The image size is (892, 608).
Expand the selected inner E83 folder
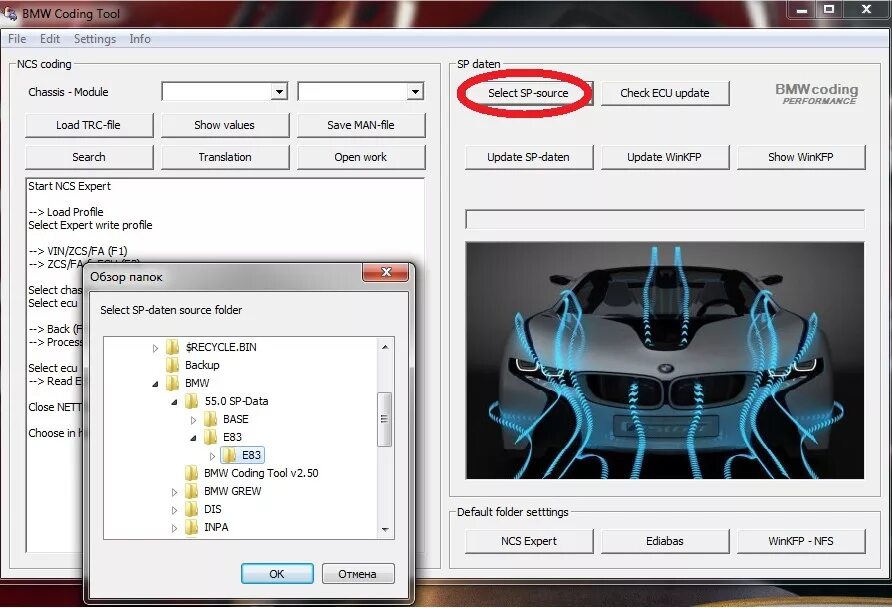coord(212,456)
